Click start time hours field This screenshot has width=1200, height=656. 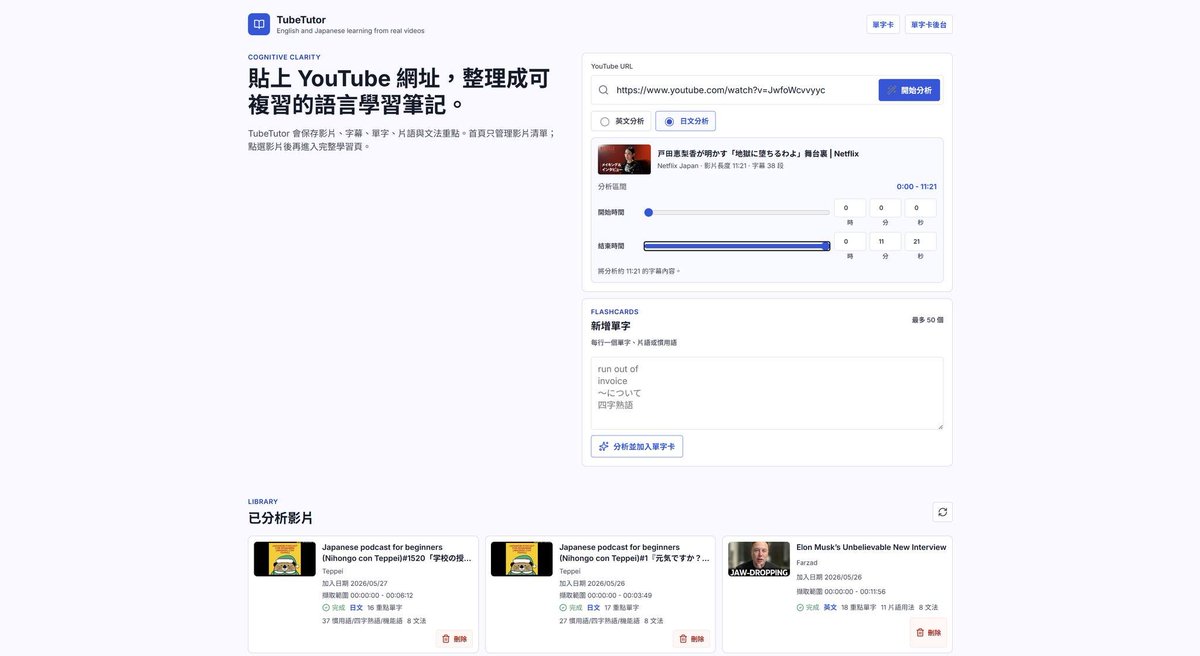[850, 208]
